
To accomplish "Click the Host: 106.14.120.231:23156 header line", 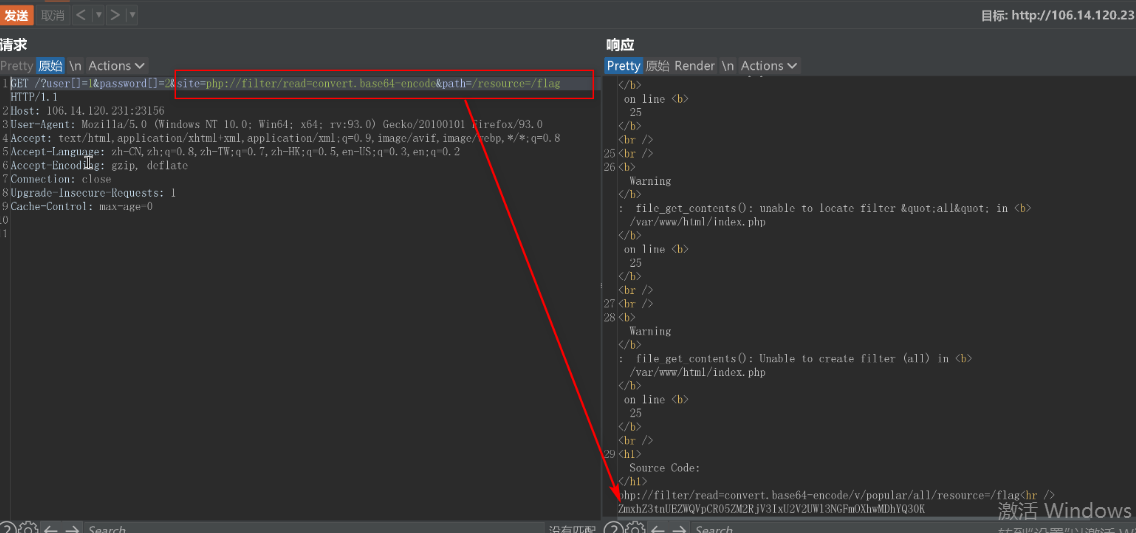I will [x=87, y=111].
